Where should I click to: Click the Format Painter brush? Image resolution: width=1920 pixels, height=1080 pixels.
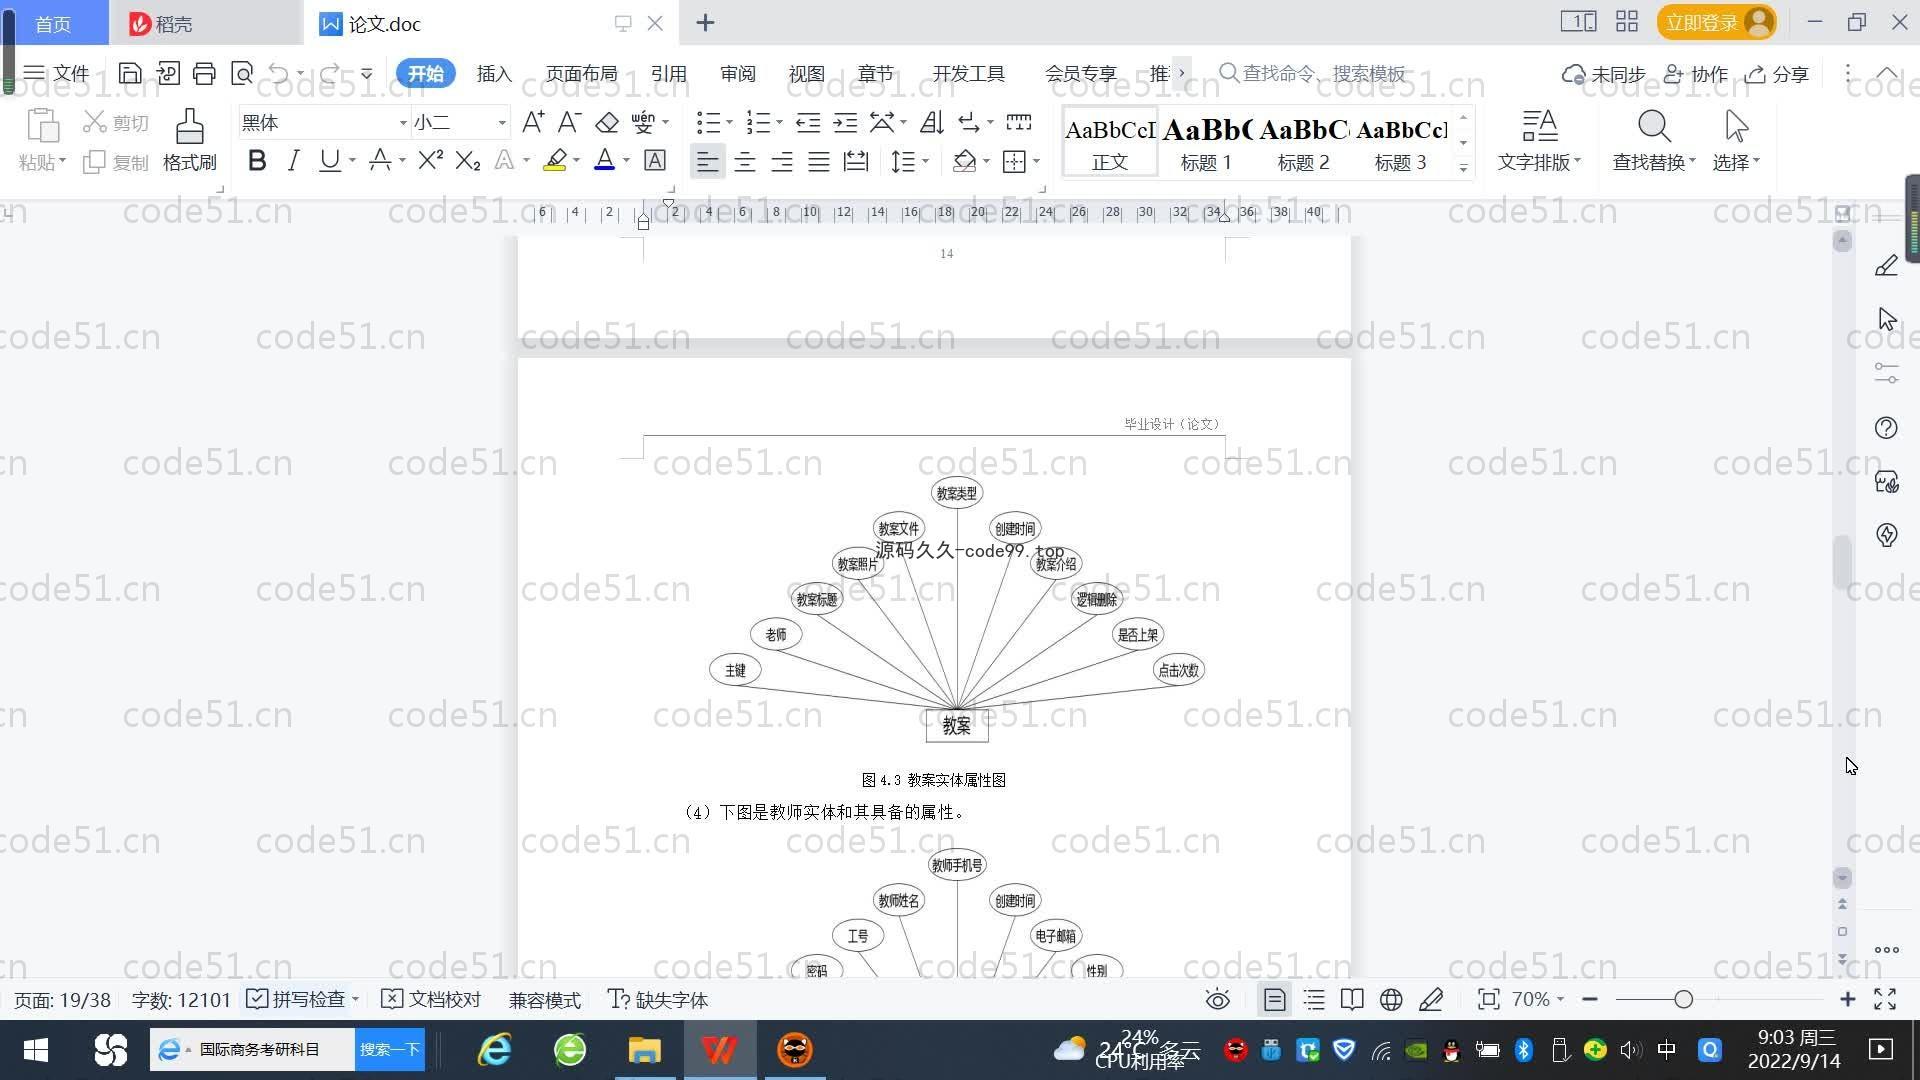[190, 140]
